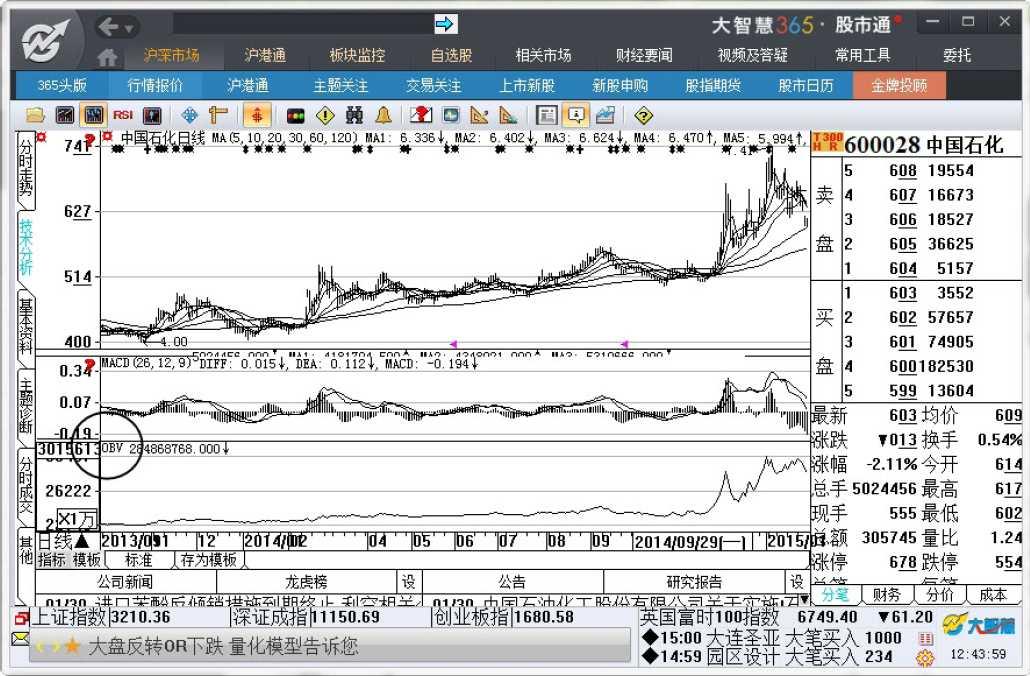This screenshot has width=1030, height=676.
Task: Open the 财经要闻 menu
Action: [x=644, y=56]
